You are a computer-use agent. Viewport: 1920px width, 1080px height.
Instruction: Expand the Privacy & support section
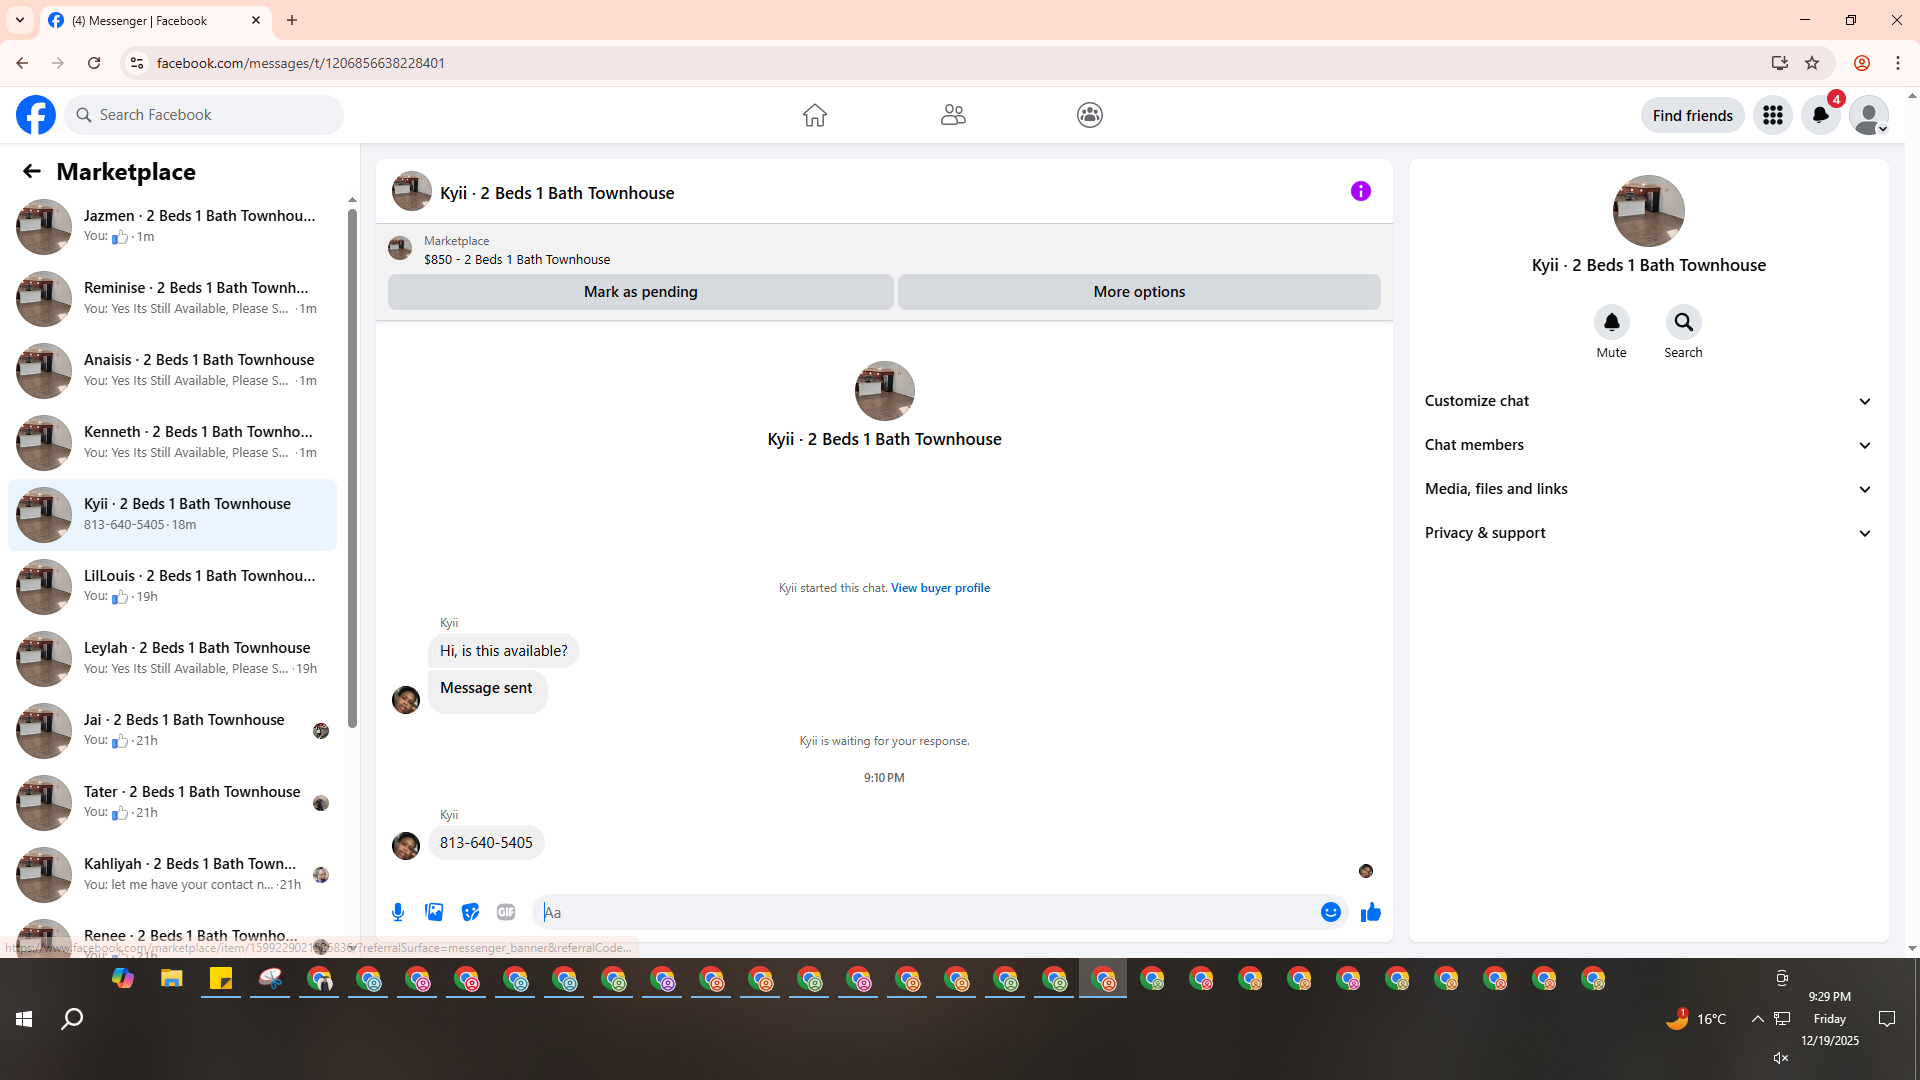(1647, 533)
